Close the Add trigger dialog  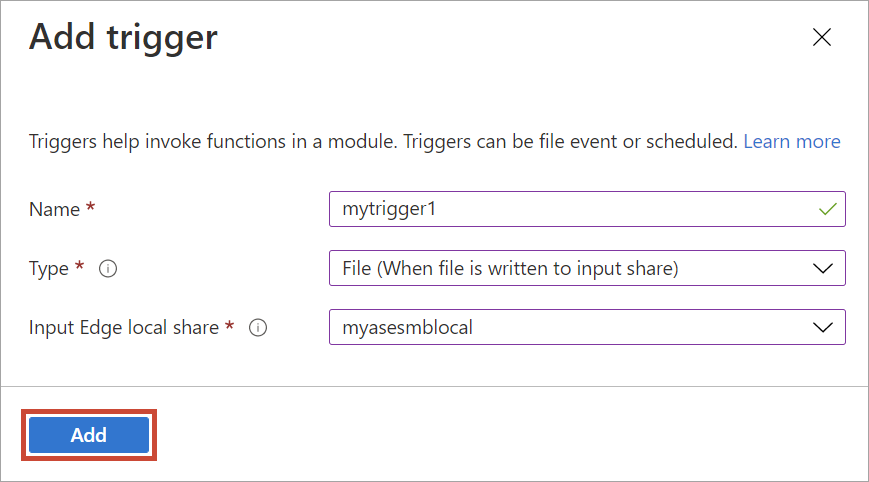click(x=821, y=37)
